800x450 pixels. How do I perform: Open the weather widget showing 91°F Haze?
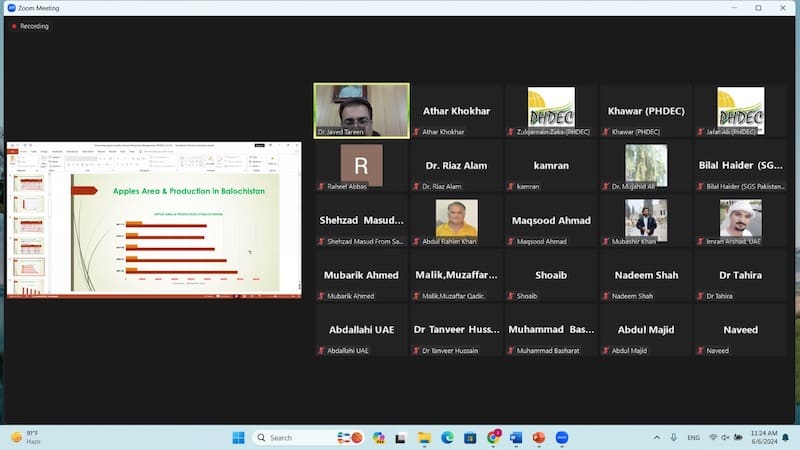pos(30,437)
